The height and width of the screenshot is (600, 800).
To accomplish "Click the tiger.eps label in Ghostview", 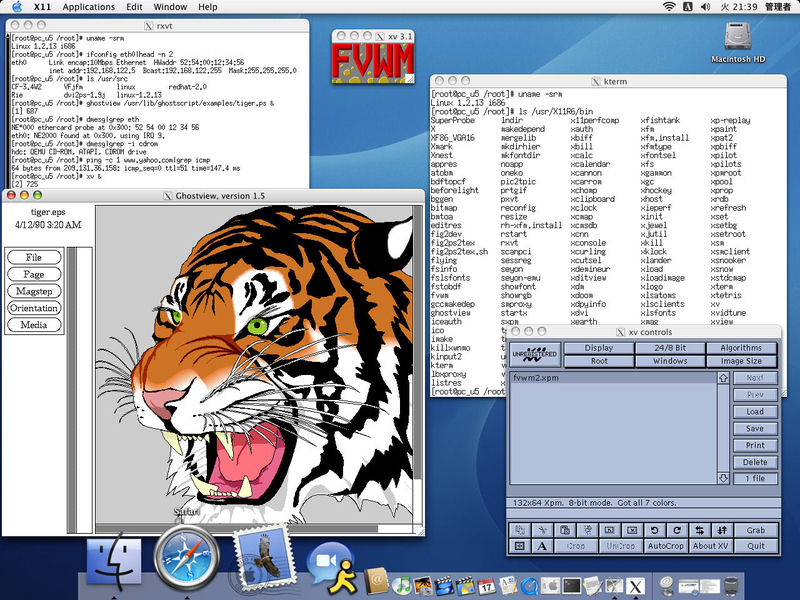I will tap(48, 212).
